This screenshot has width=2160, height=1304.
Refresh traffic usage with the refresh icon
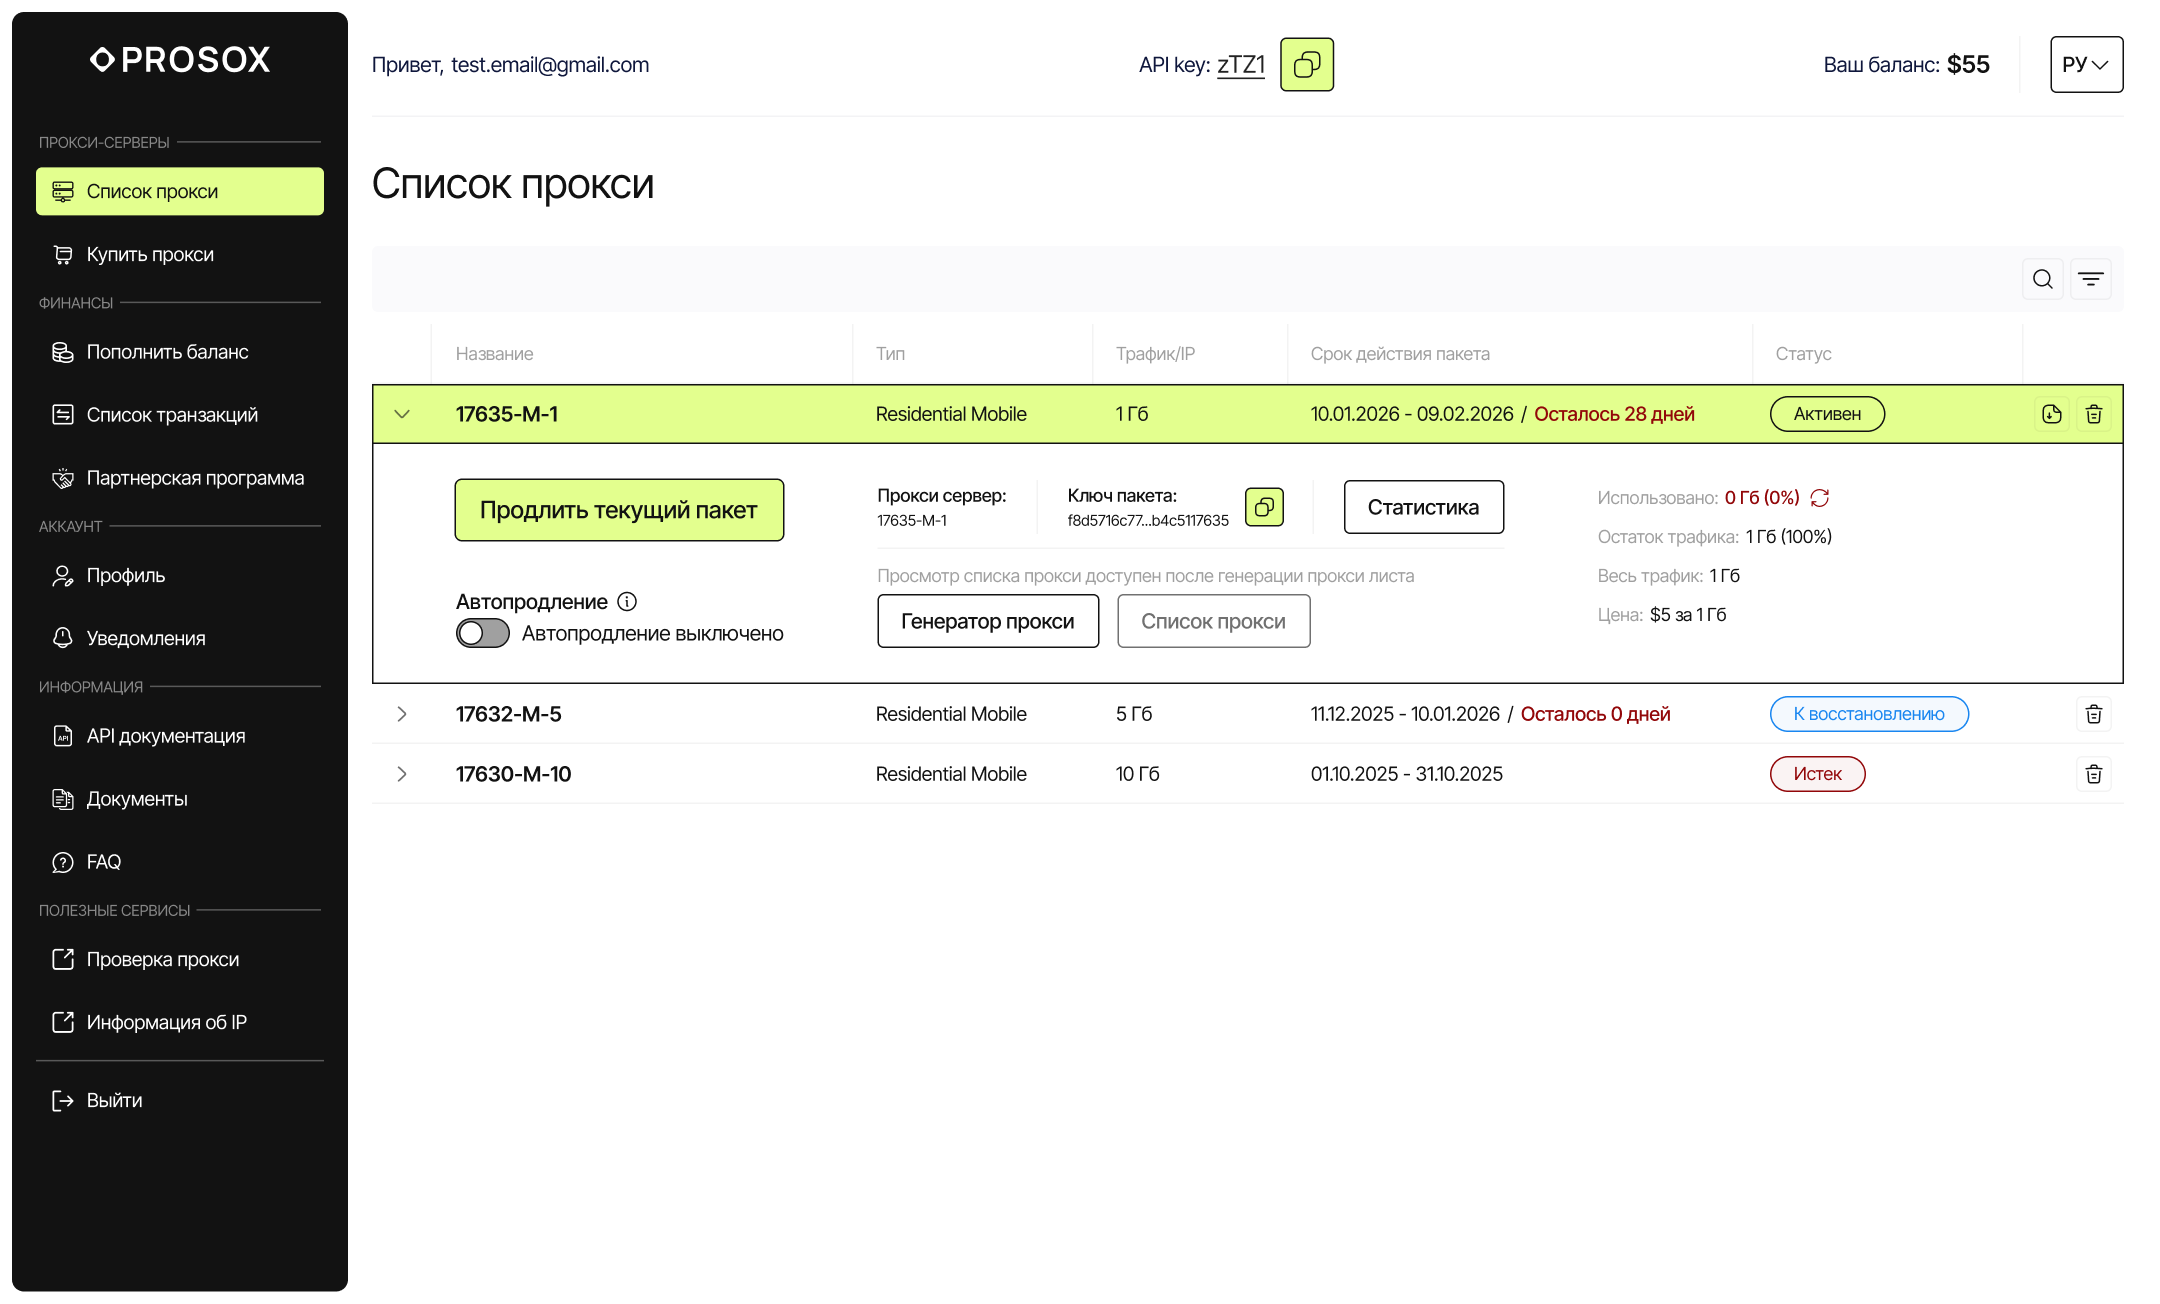(1820, 497)
